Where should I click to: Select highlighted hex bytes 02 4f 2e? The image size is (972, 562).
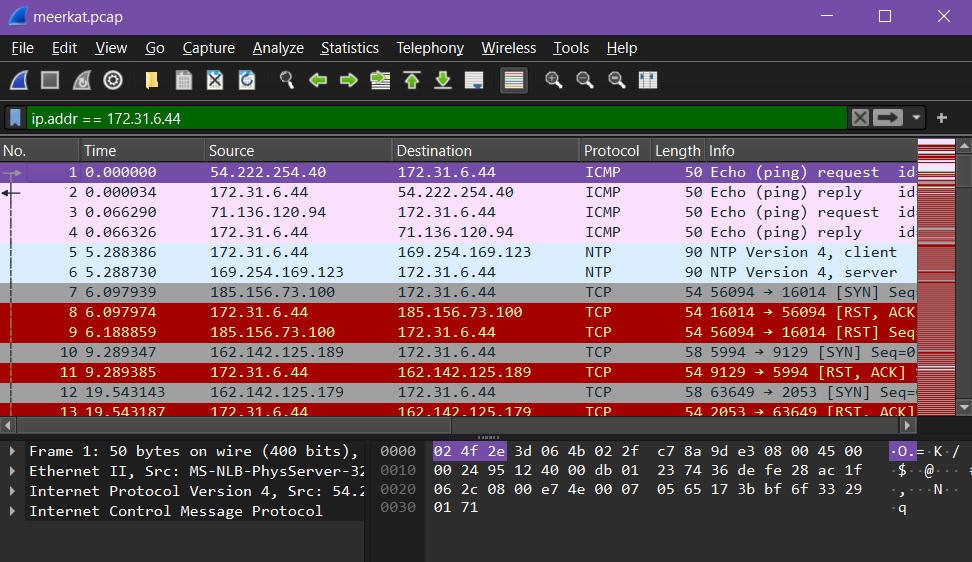point(469,451)
